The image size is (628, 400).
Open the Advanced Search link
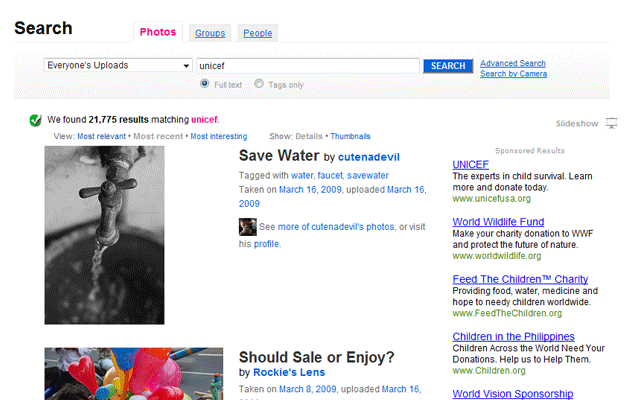513,63
